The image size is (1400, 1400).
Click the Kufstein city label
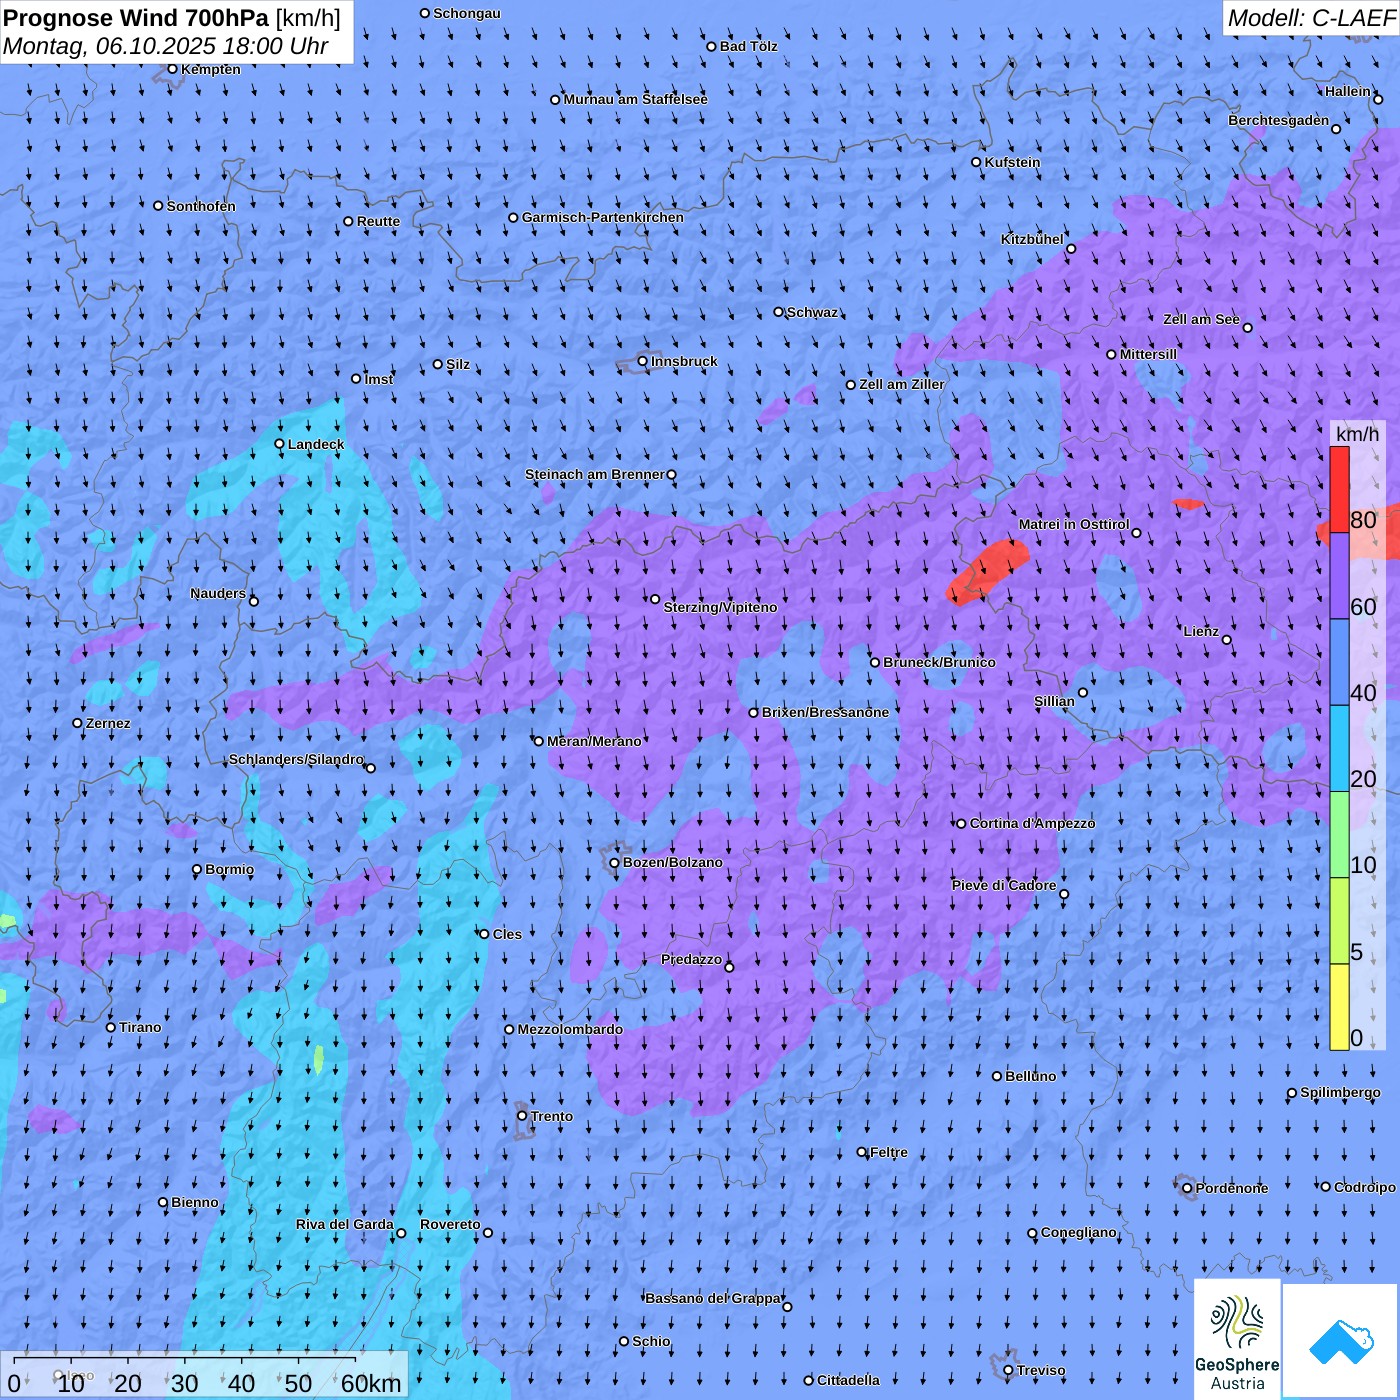1012,162
